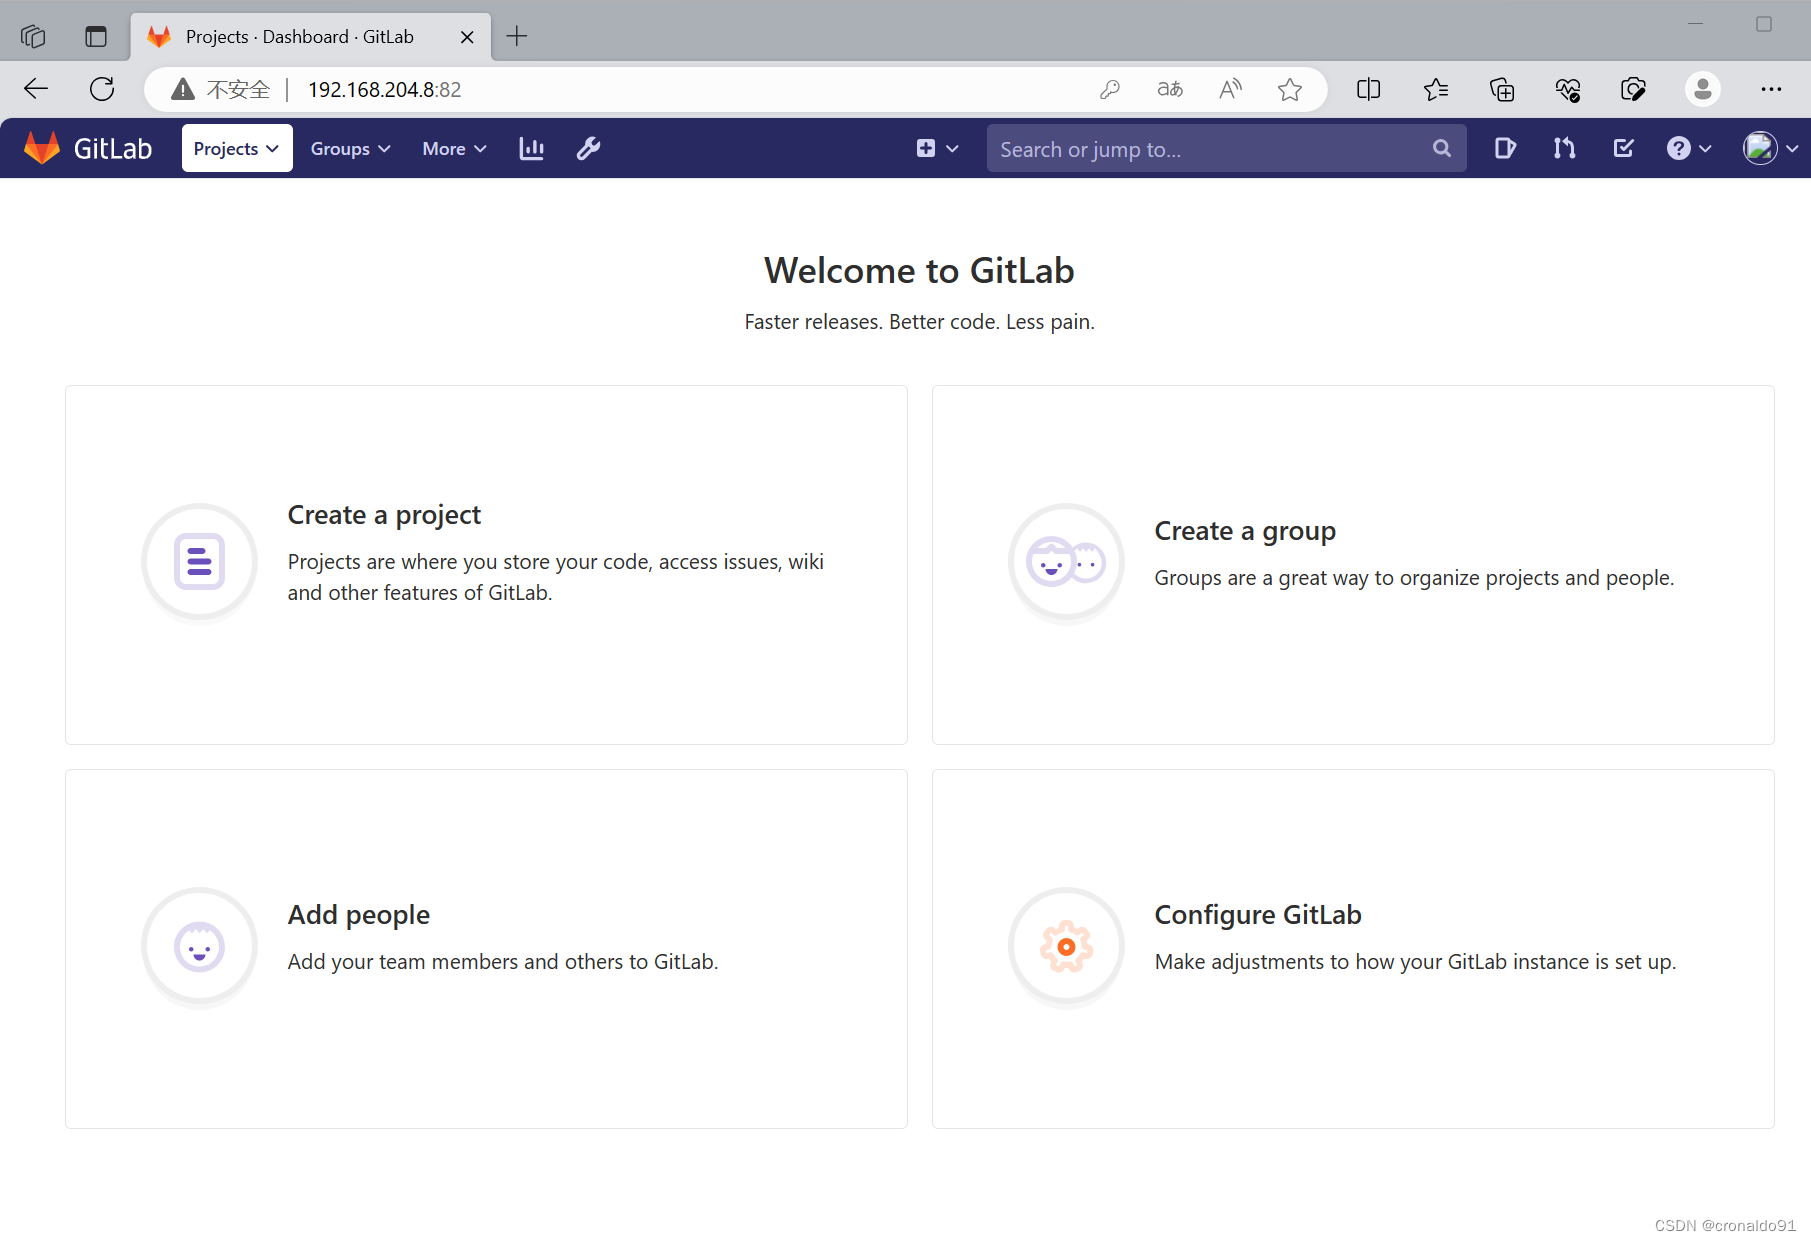
Task: Click the Faster releases. Better code. Less pain. text
Action: tap(919, 322)
